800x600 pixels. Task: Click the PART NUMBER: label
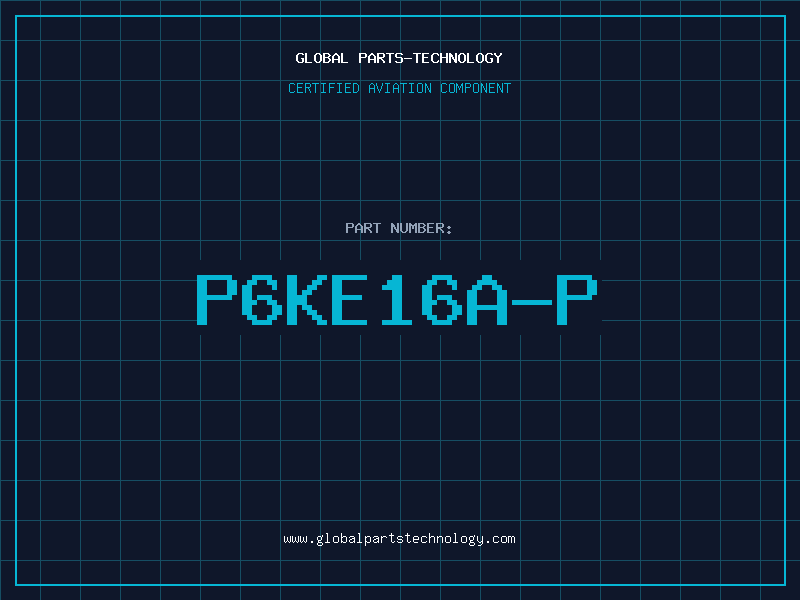398,228
